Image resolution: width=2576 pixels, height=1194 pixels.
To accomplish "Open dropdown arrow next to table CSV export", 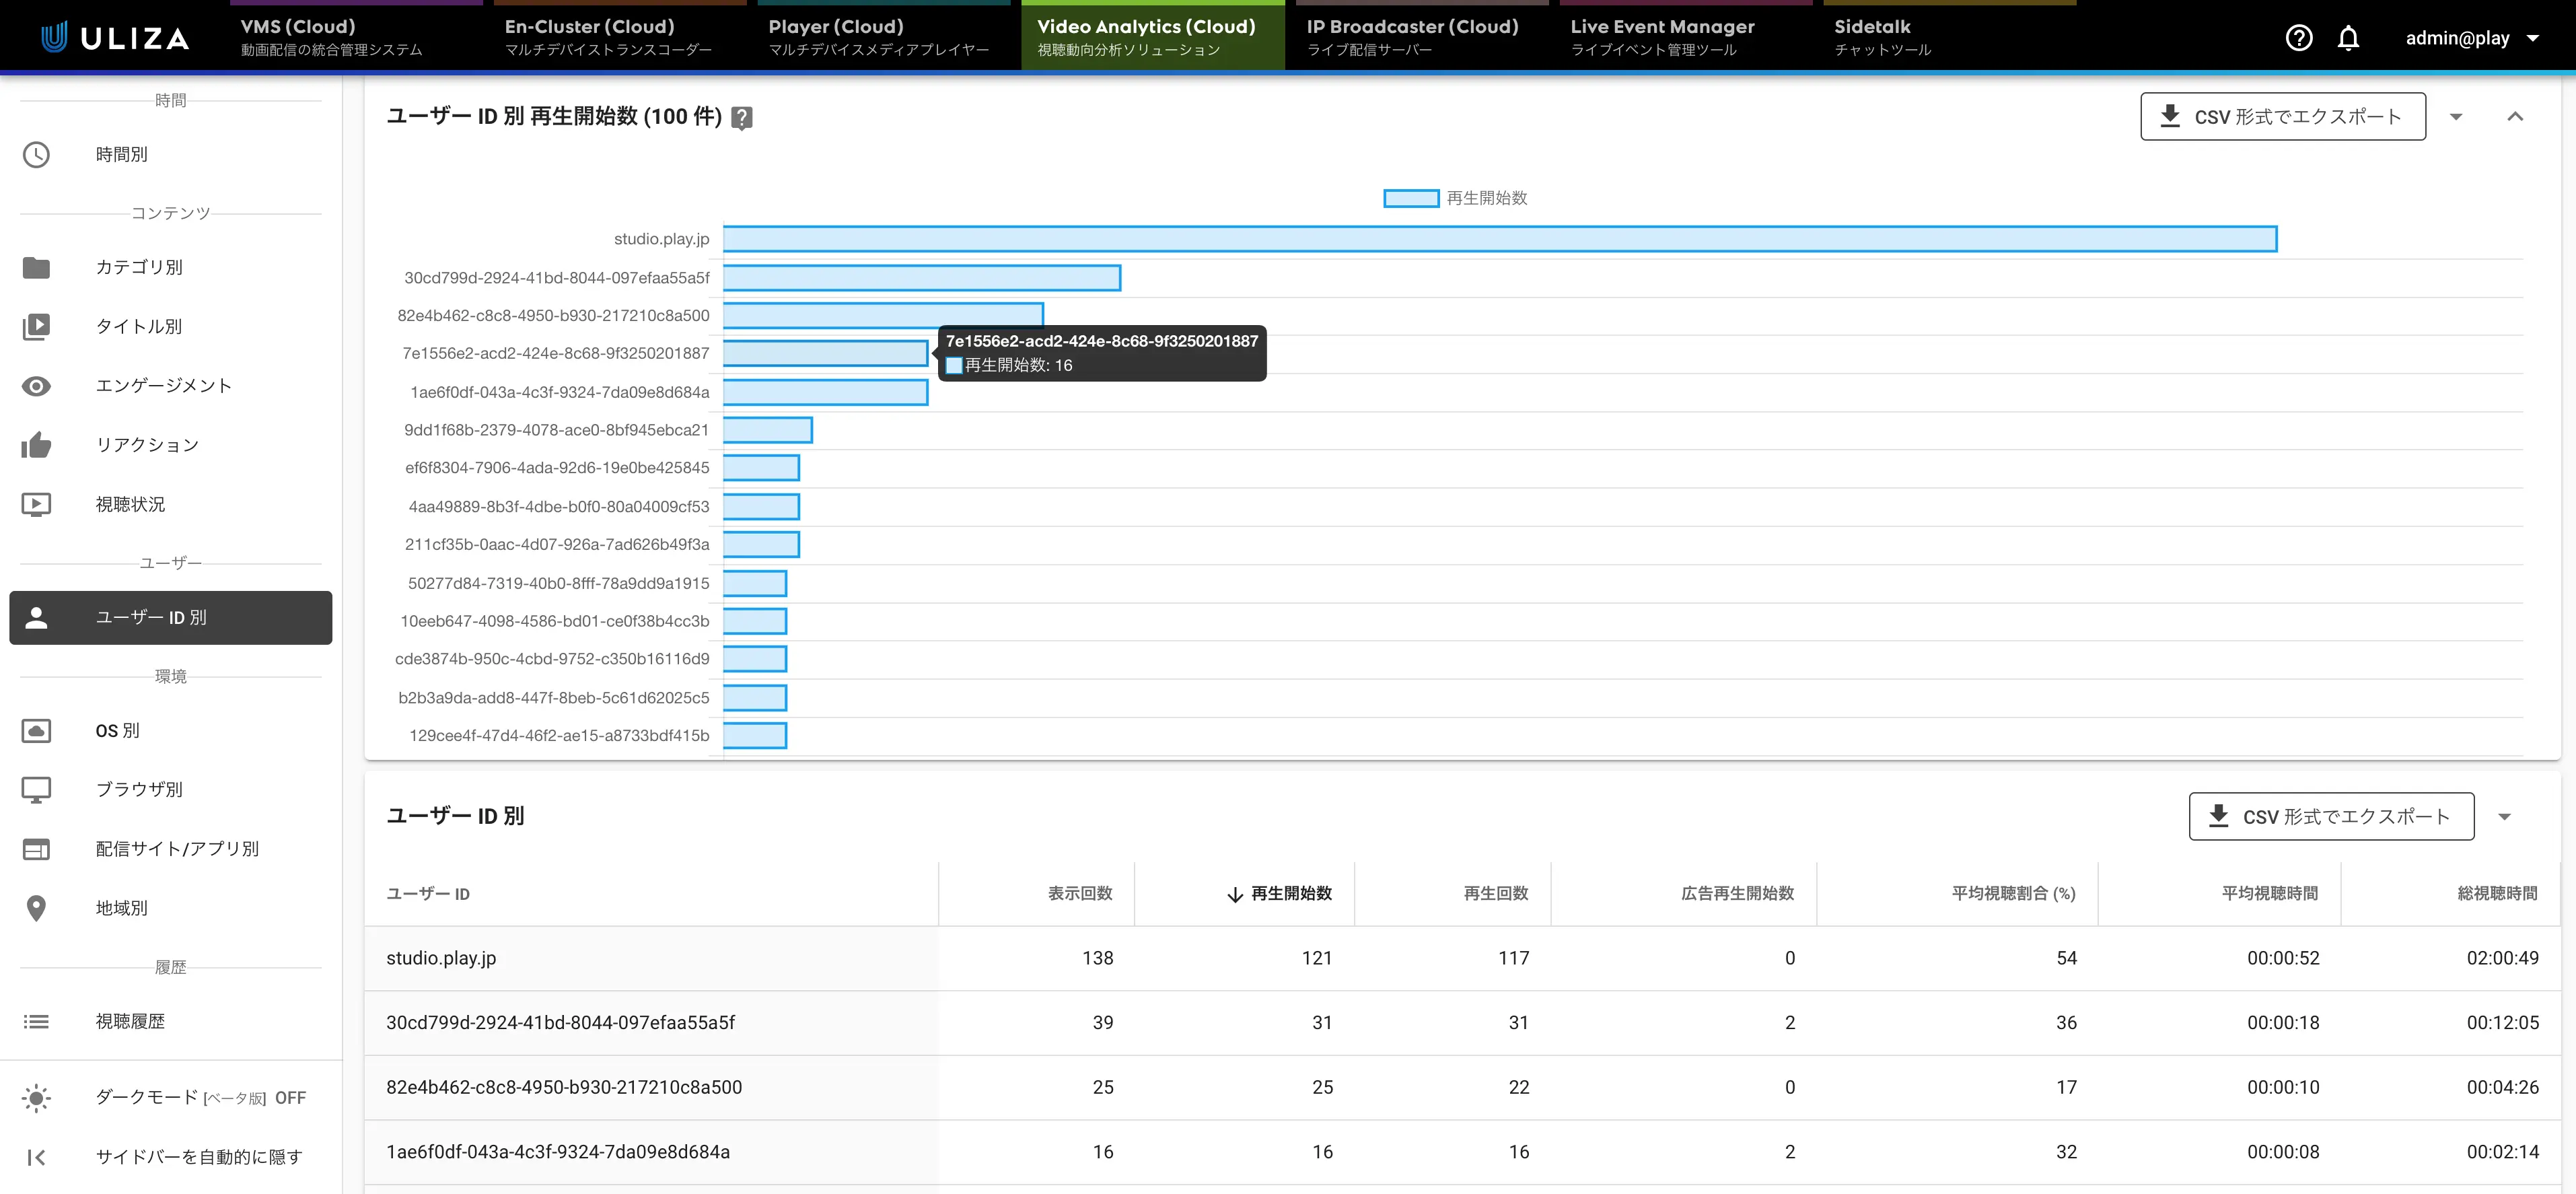I will 2504,817.
